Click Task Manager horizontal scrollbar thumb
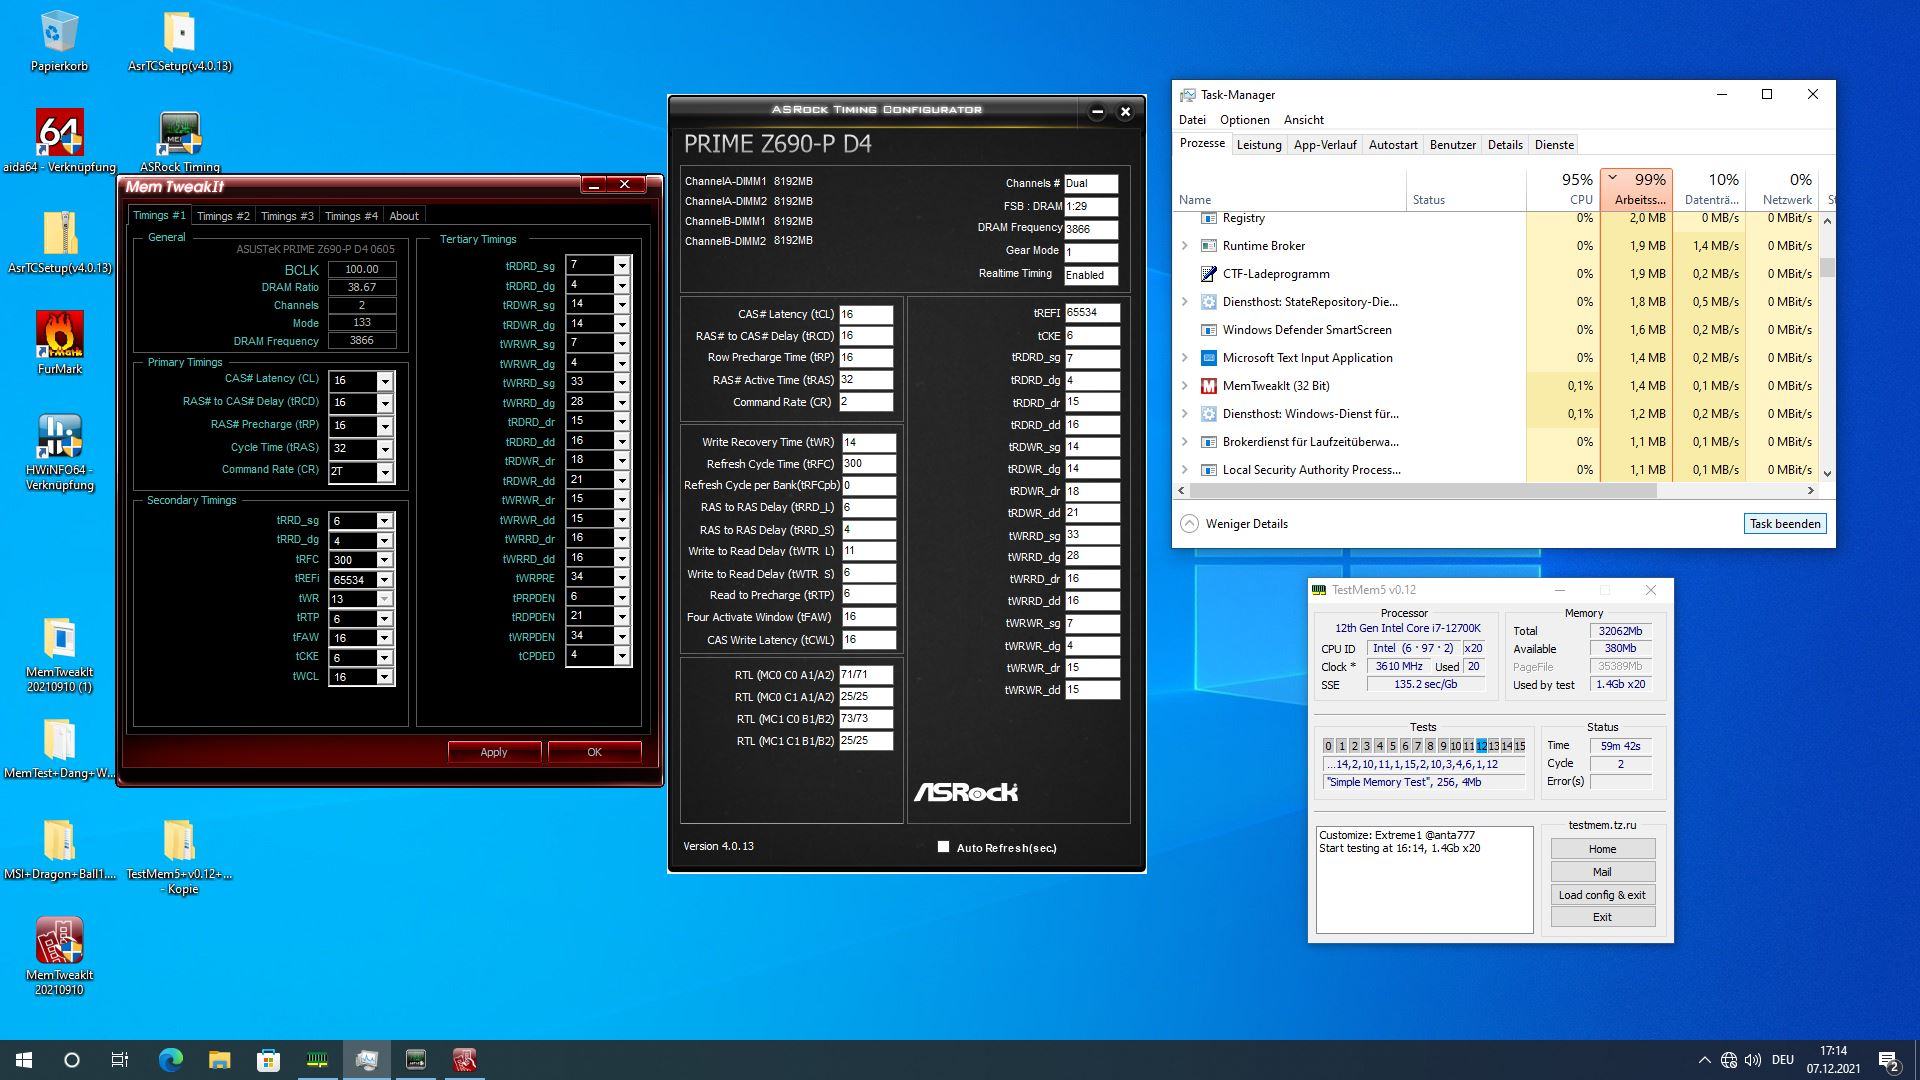This screenshot has height=1080, width=1920. (1423, 491)
